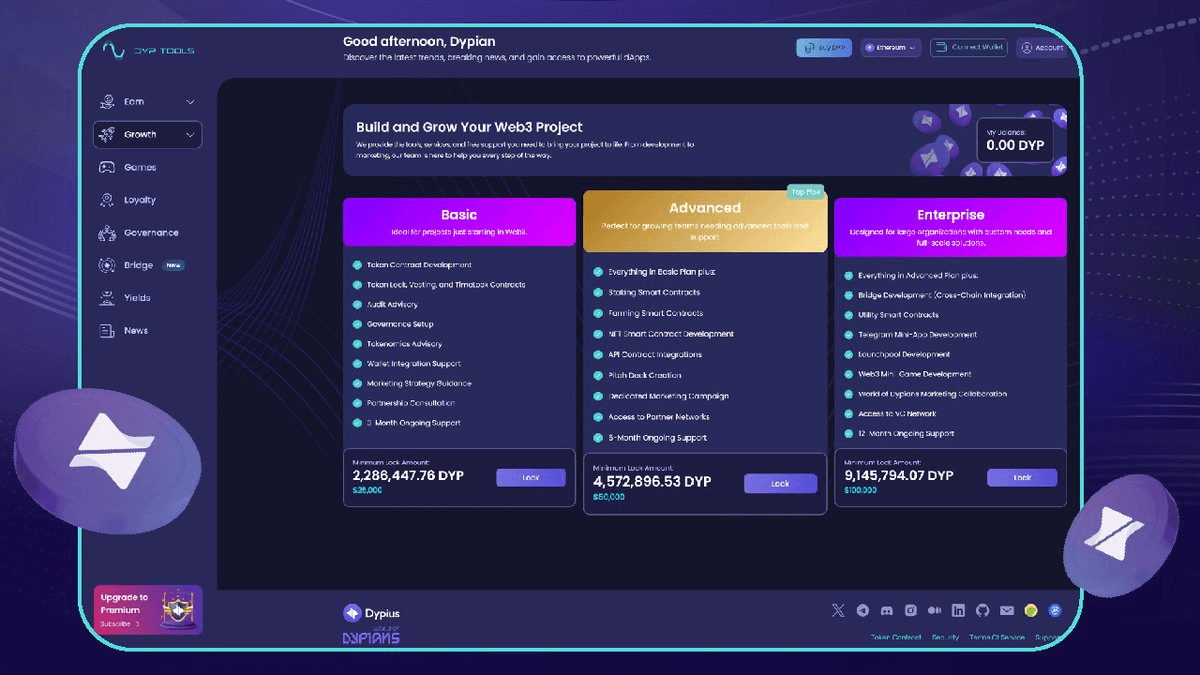Click the Buy DYP button
Viewport: 1200px width, 675px height.
pyautogui.click(x=824, y=47)
